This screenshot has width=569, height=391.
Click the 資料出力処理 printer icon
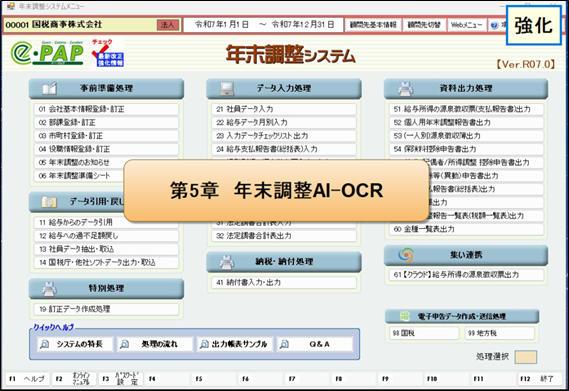point(406,88)
